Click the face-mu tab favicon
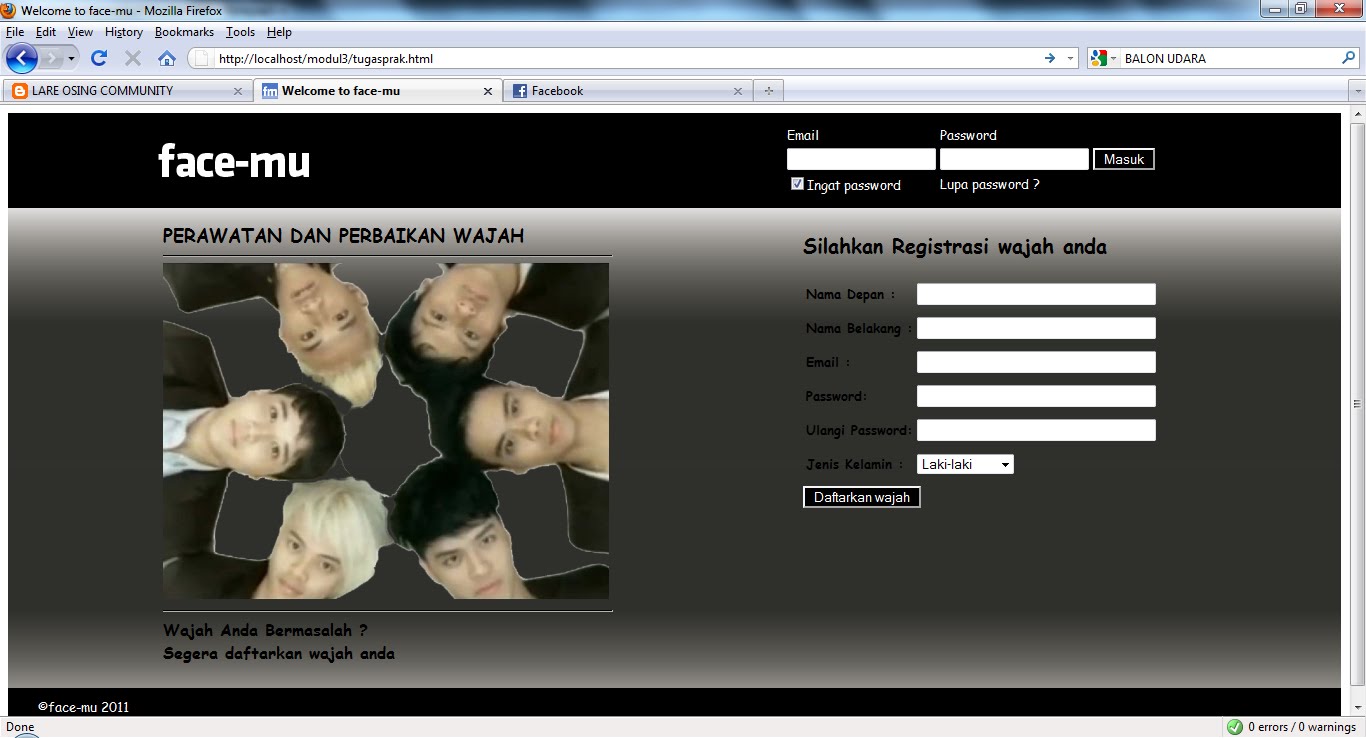This screenshot has width=1366, height=738. [270, 91]
